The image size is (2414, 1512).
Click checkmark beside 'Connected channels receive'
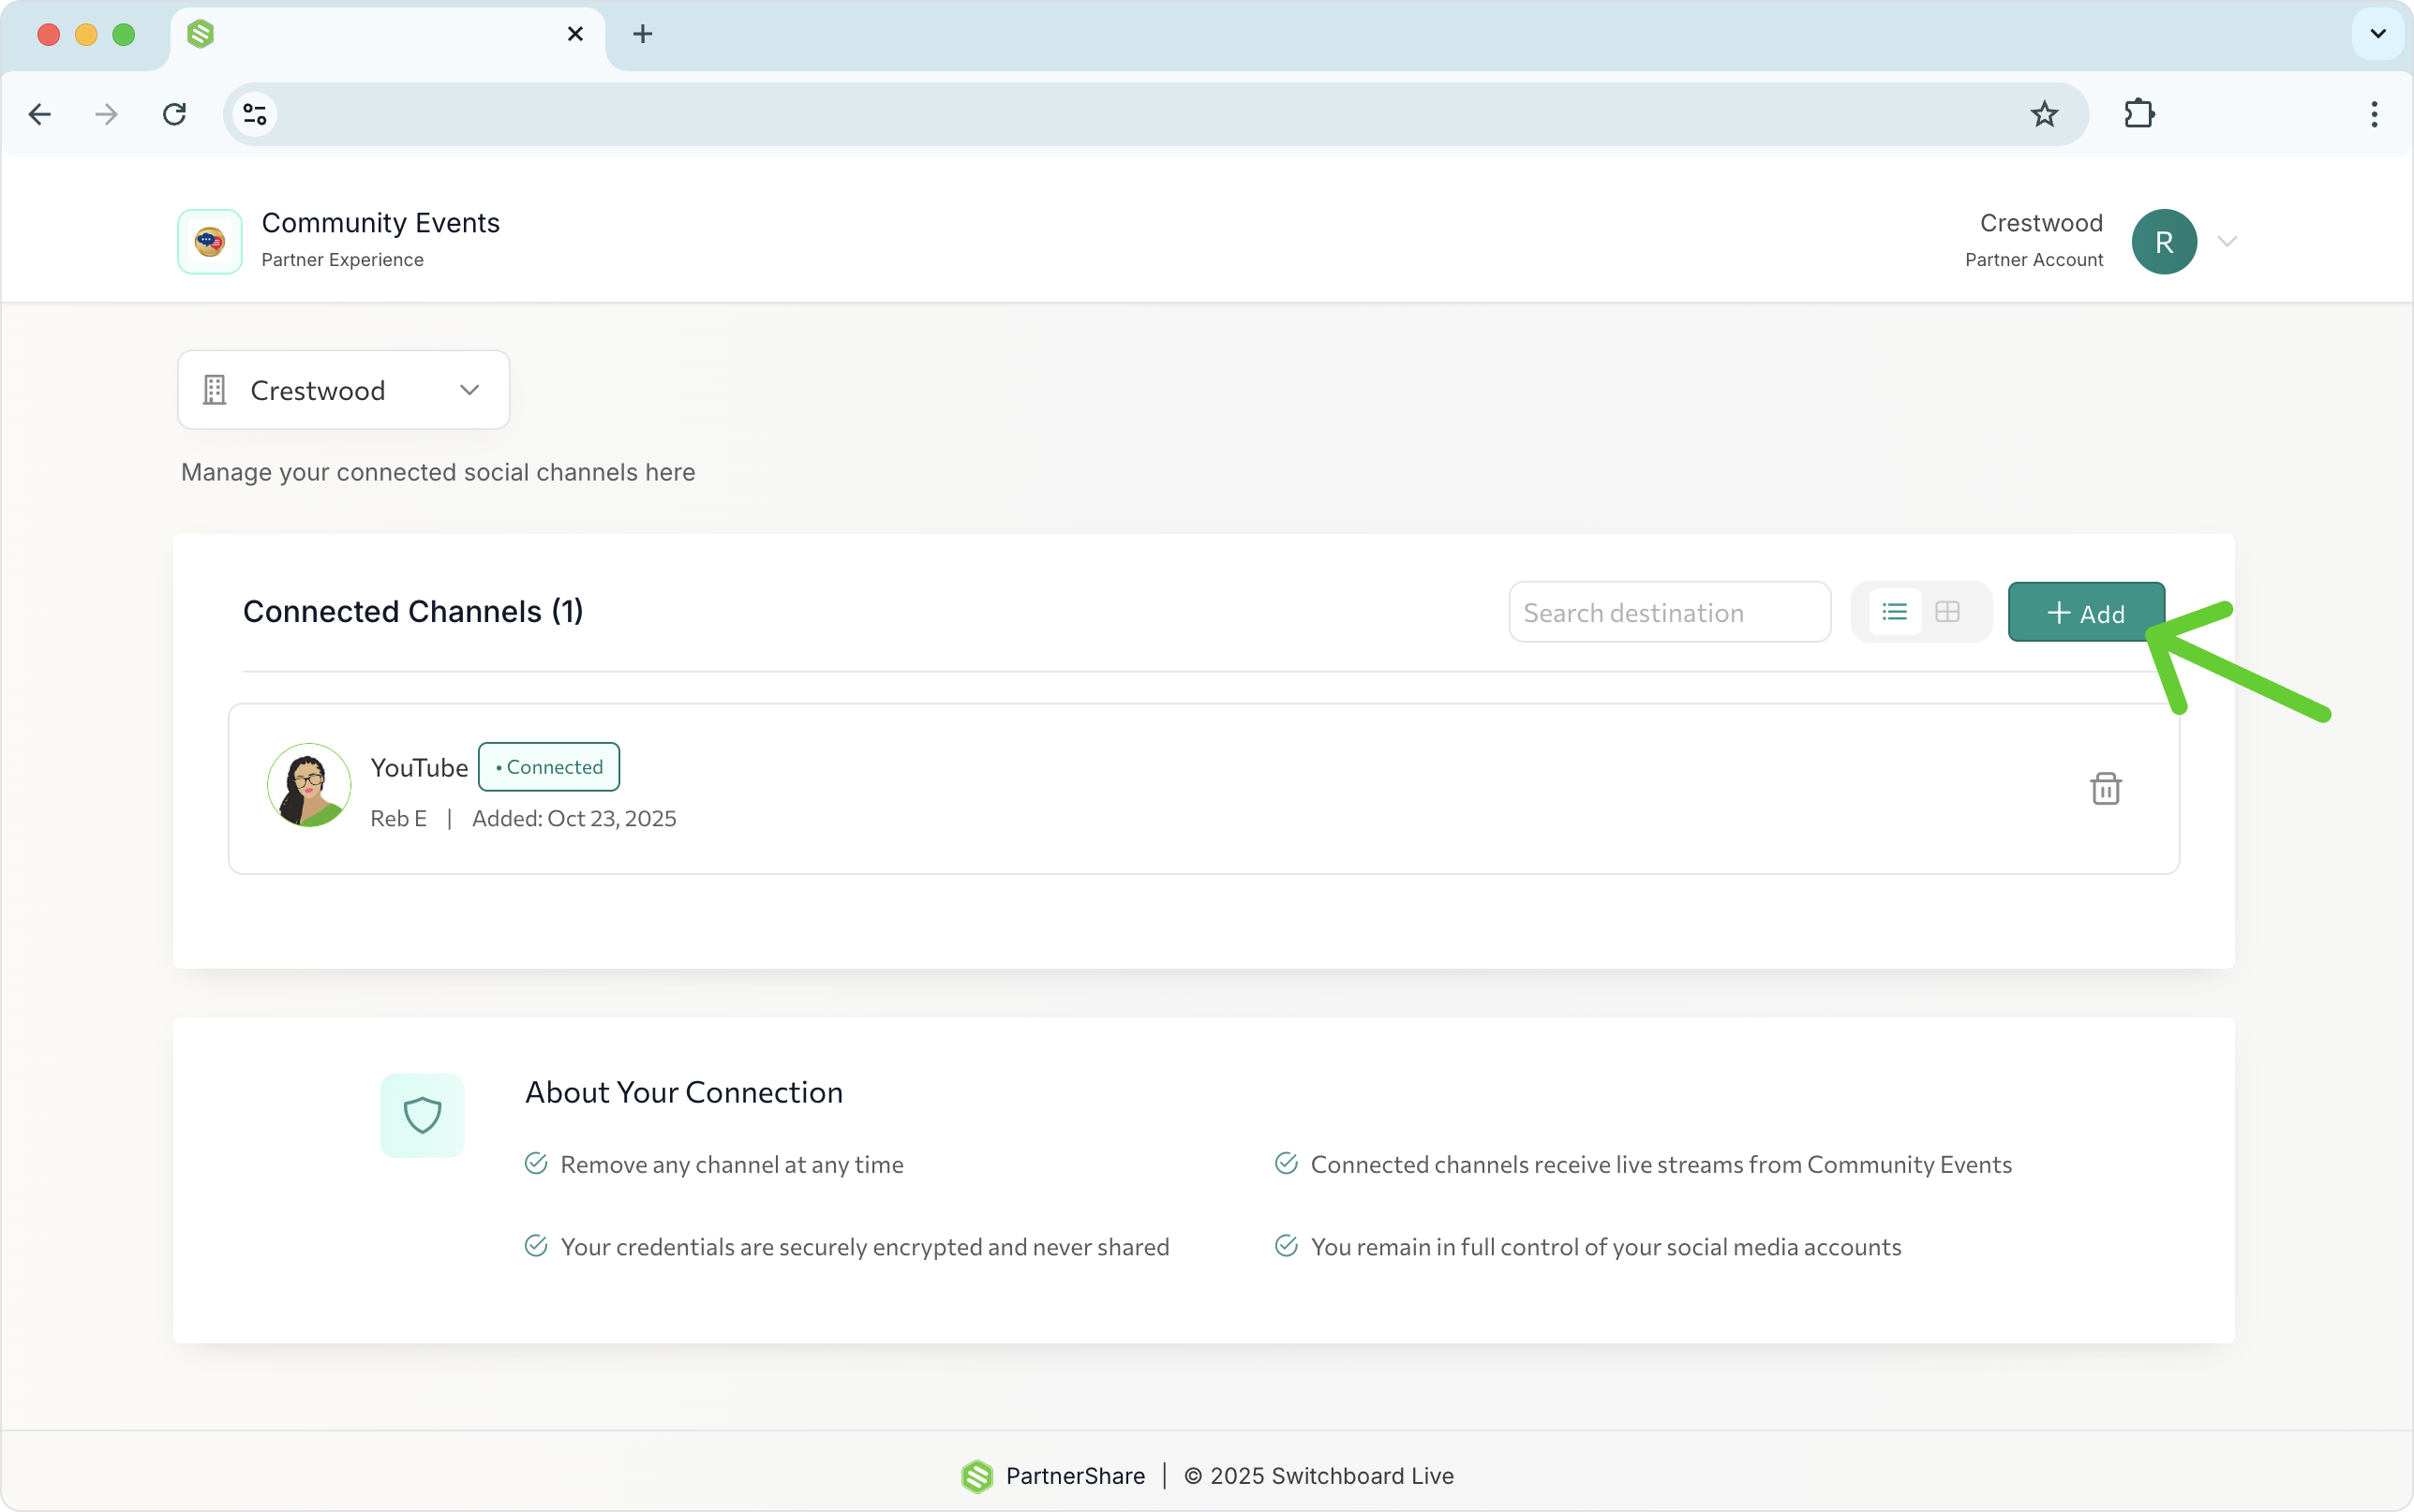coord(1286,1164)
